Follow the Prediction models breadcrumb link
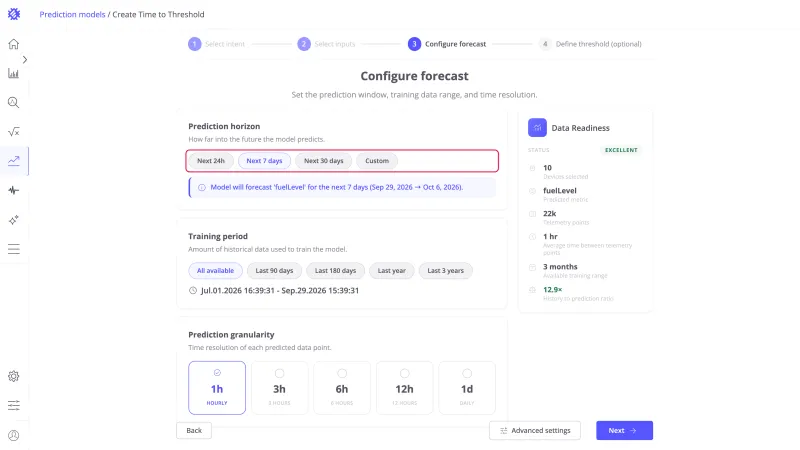Screen dimensions: 800x450 coord(72,14)
